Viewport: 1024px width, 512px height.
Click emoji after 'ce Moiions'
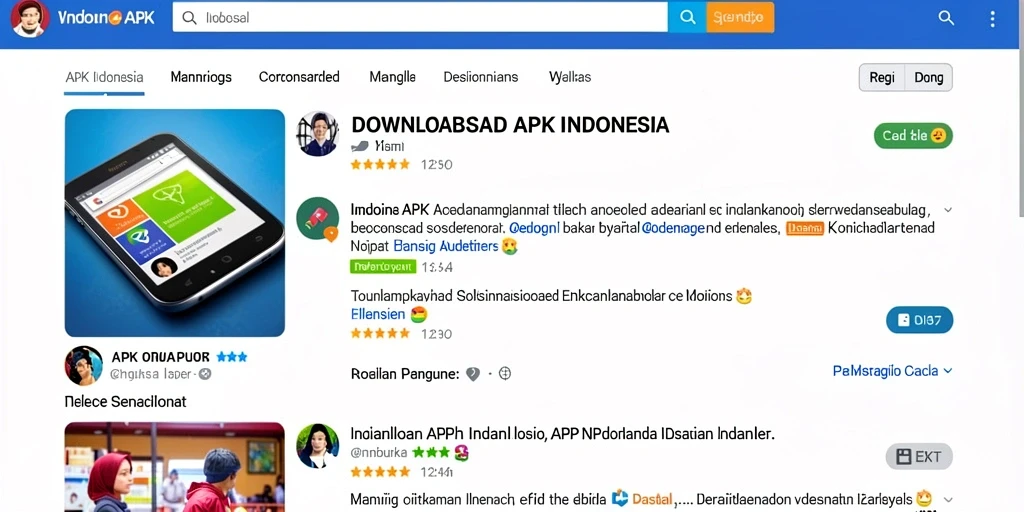pos(743,296)
